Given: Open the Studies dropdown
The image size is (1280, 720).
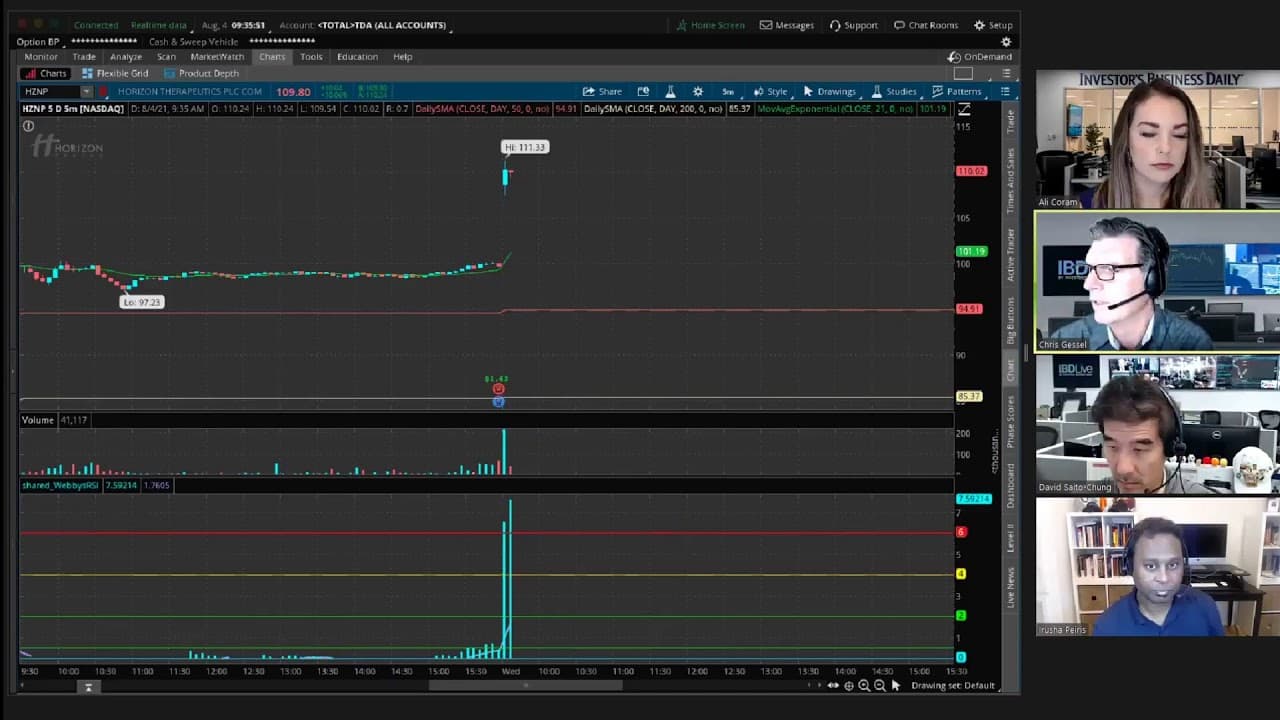Looking at the screenshot, I should [893, 91].
